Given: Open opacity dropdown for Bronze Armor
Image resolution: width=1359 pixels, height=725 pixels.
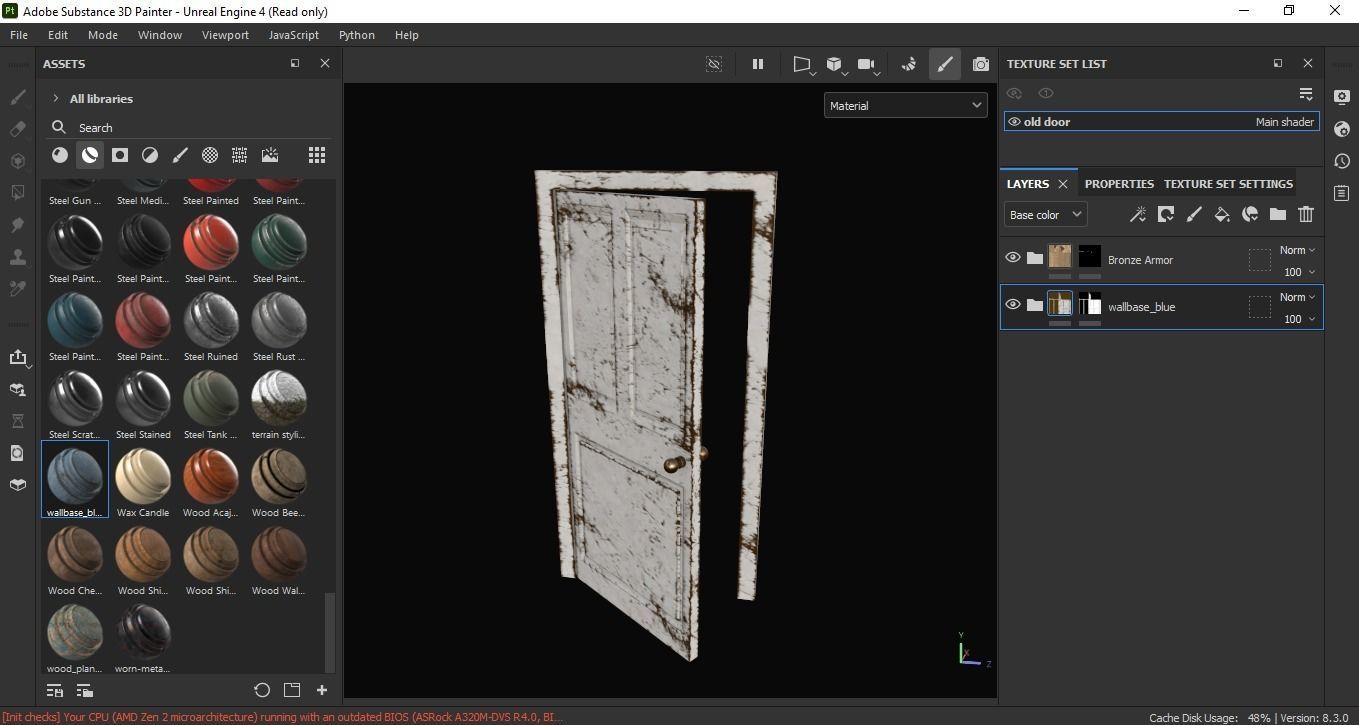Looking at the screenshot, I should click(x=1299, y=272).
